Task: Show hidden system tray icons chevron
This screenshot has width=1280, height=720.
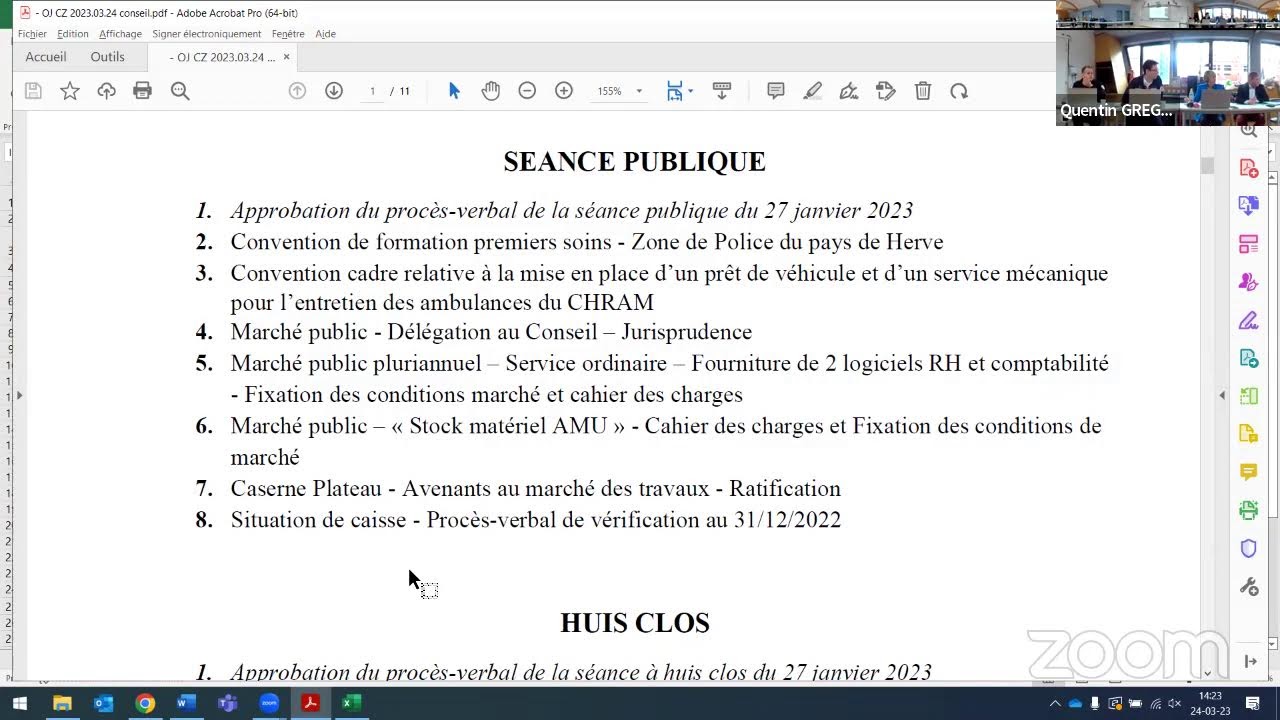Action: point(1055,703)
